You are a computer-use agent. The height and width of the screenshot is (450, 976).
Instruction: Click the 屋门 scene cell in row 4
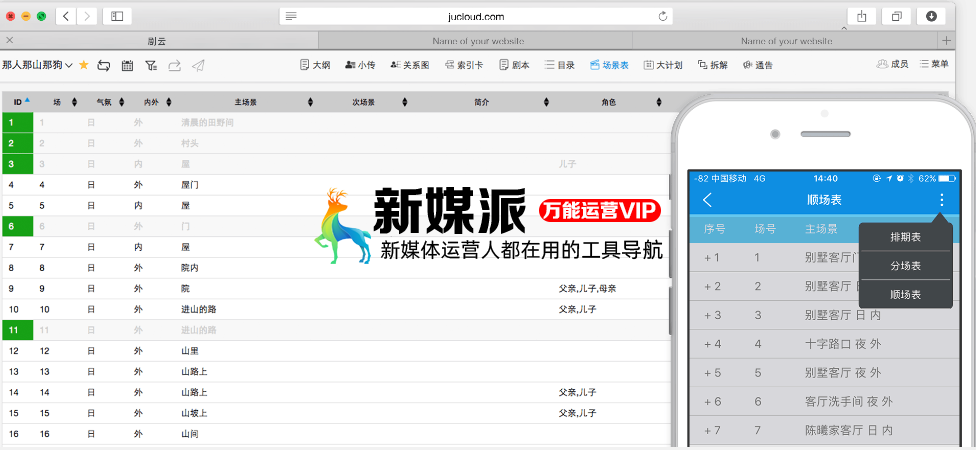pyautogui.click(x=190, y=185)
